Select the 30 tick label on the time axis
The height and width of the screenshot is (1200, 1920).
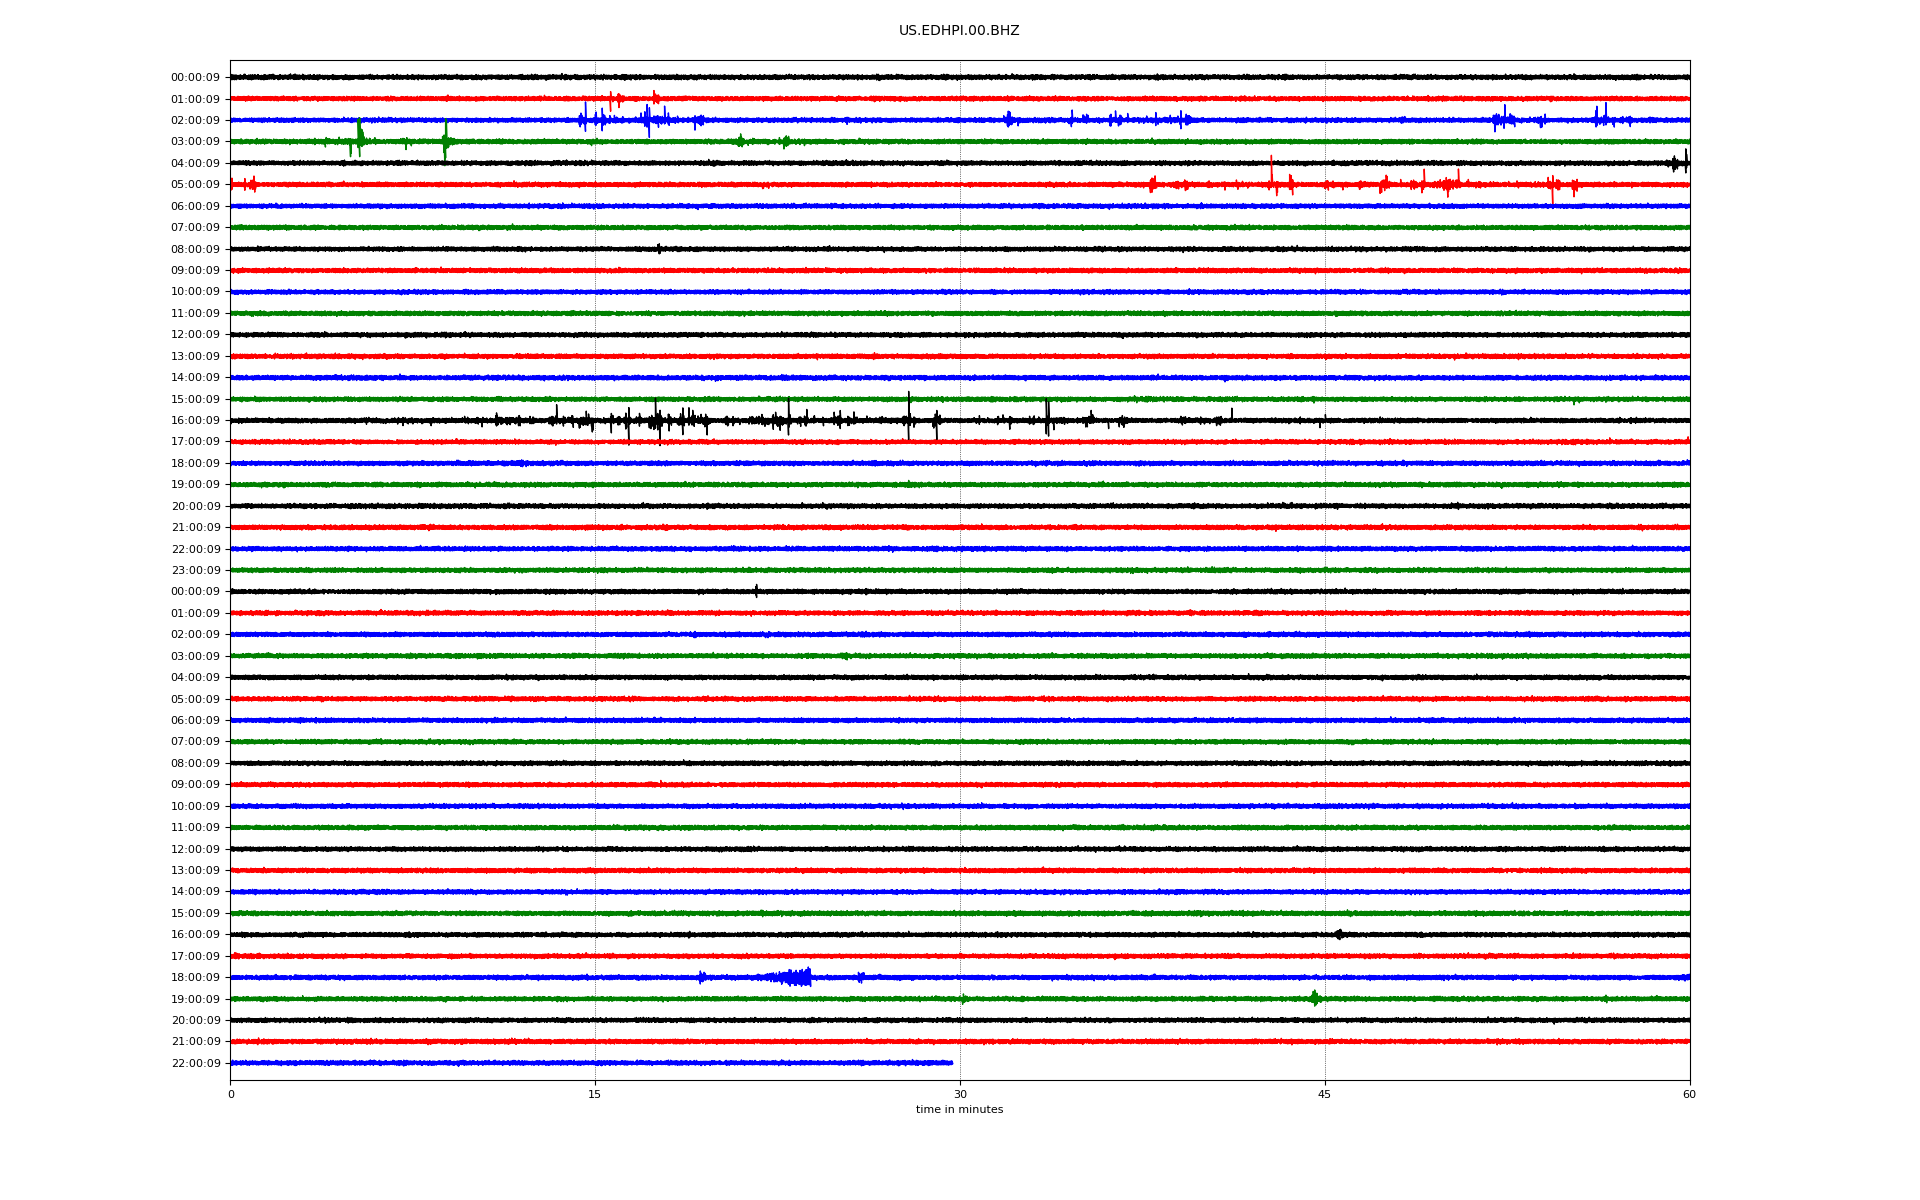pos(960,1094)
